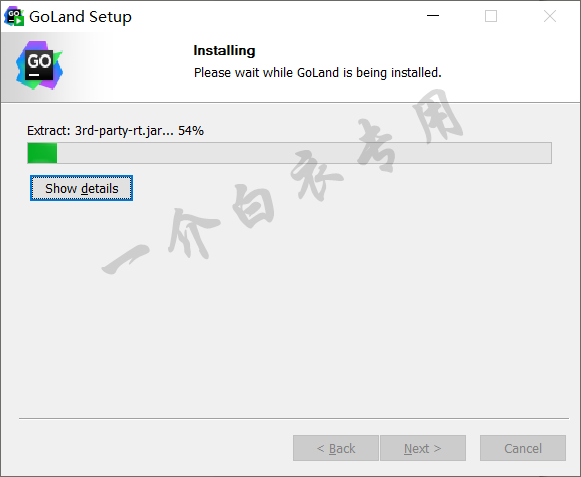
Task: Click the 'GoLand Setup' window title text
Action: pos(80,17)
